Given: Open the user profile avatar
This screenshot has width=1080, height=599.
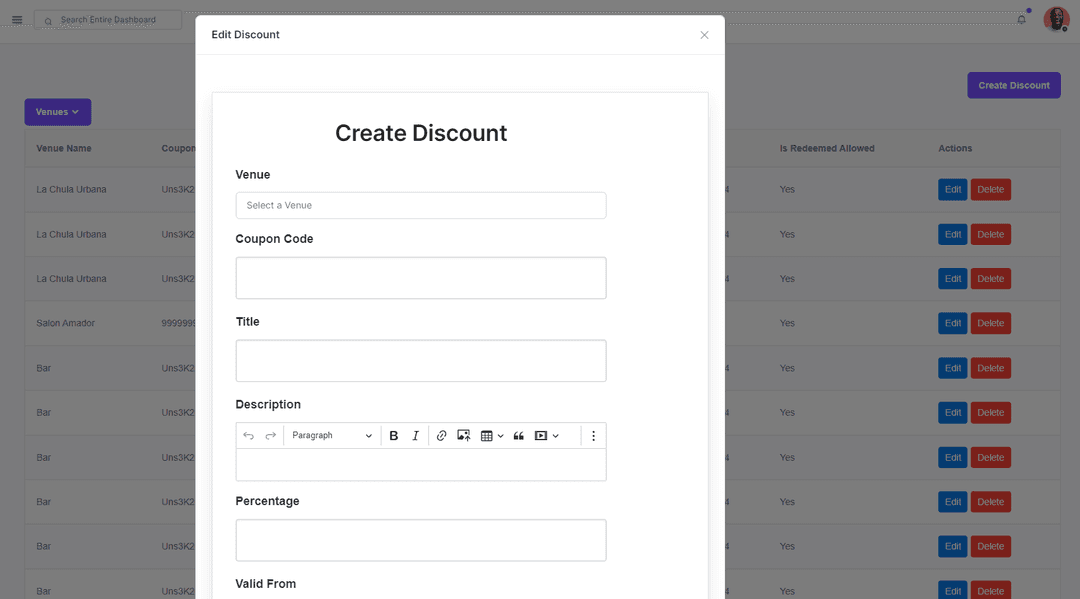Looking at the screenshot, I should click(x=1056, y=19).
